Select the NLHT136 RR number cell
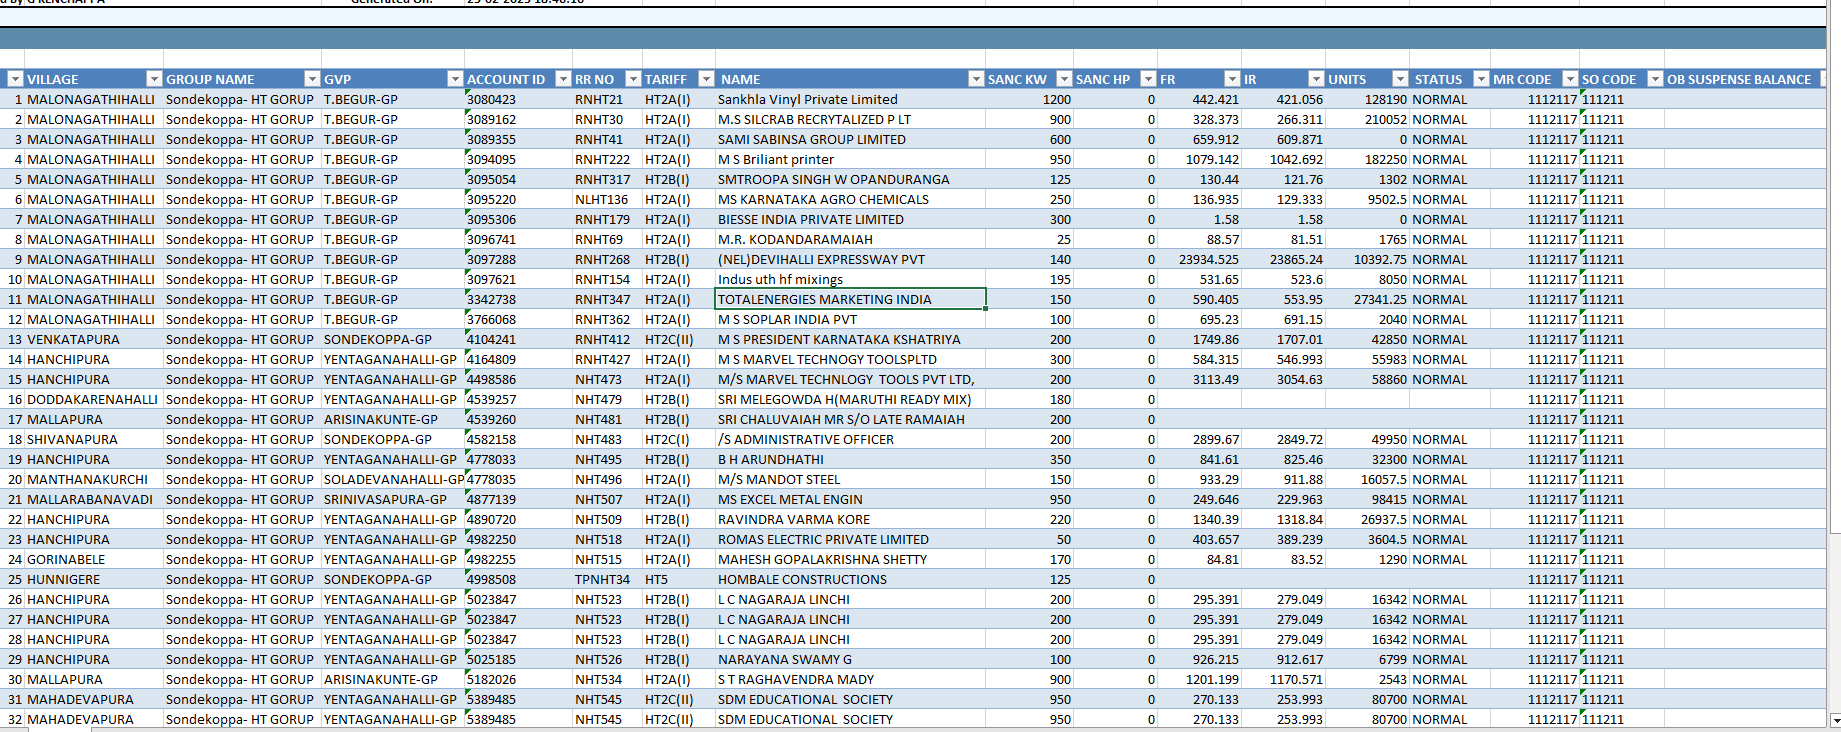The image size is (1841, 732). tap(607, 199)
